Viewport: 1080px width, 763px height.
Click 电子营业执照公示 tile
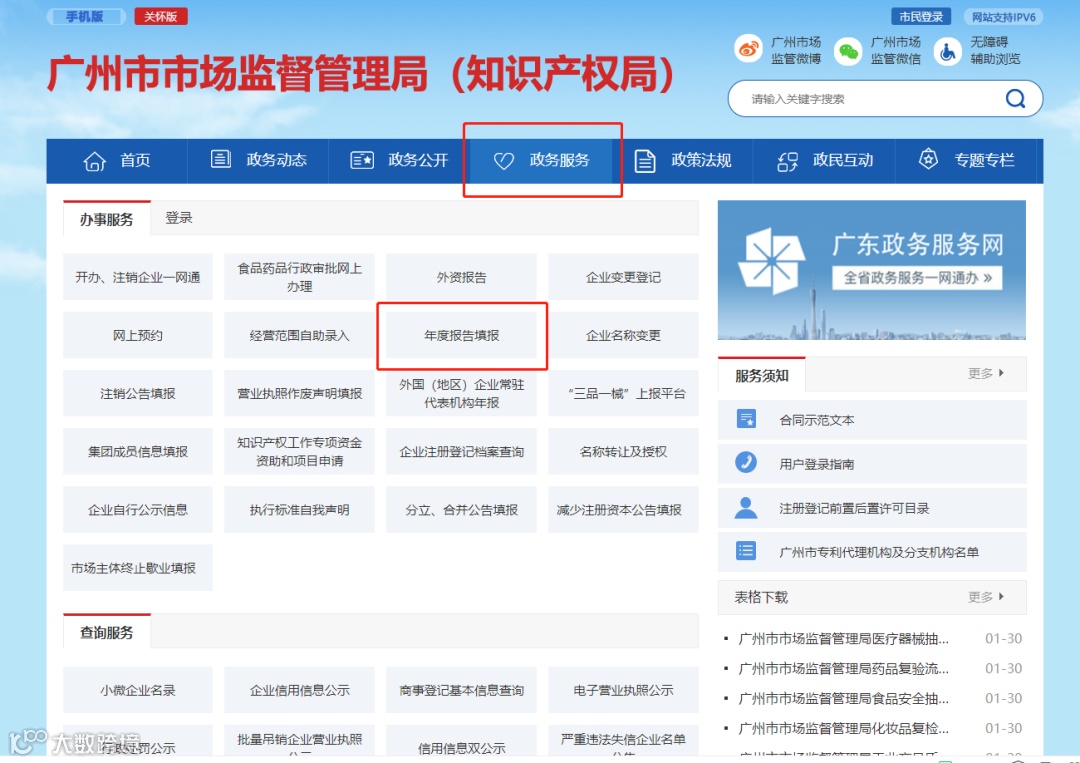click(623, 690)
